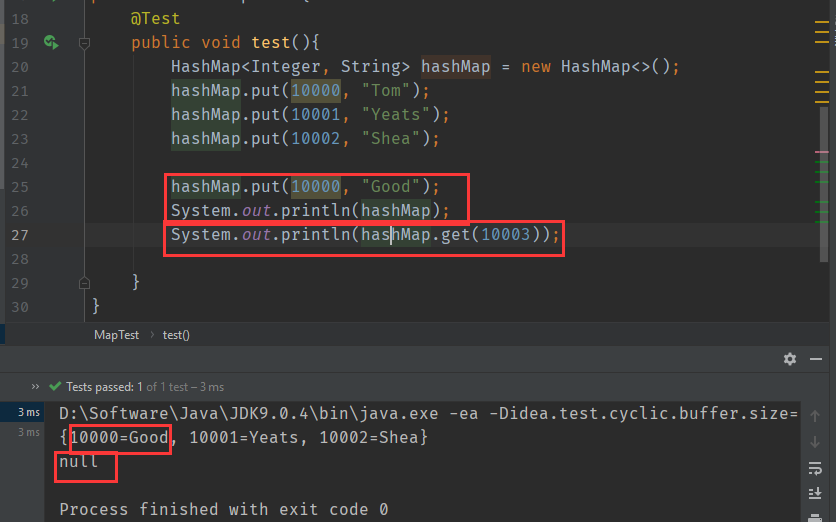Select the second 3 ms test result row
This screenshot has height=522, width=836.
(x=22, y=432)
